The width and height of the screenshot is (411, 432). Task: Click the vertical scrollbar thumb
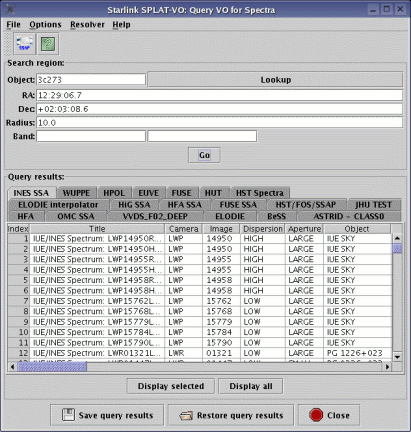tap(397, 249)
